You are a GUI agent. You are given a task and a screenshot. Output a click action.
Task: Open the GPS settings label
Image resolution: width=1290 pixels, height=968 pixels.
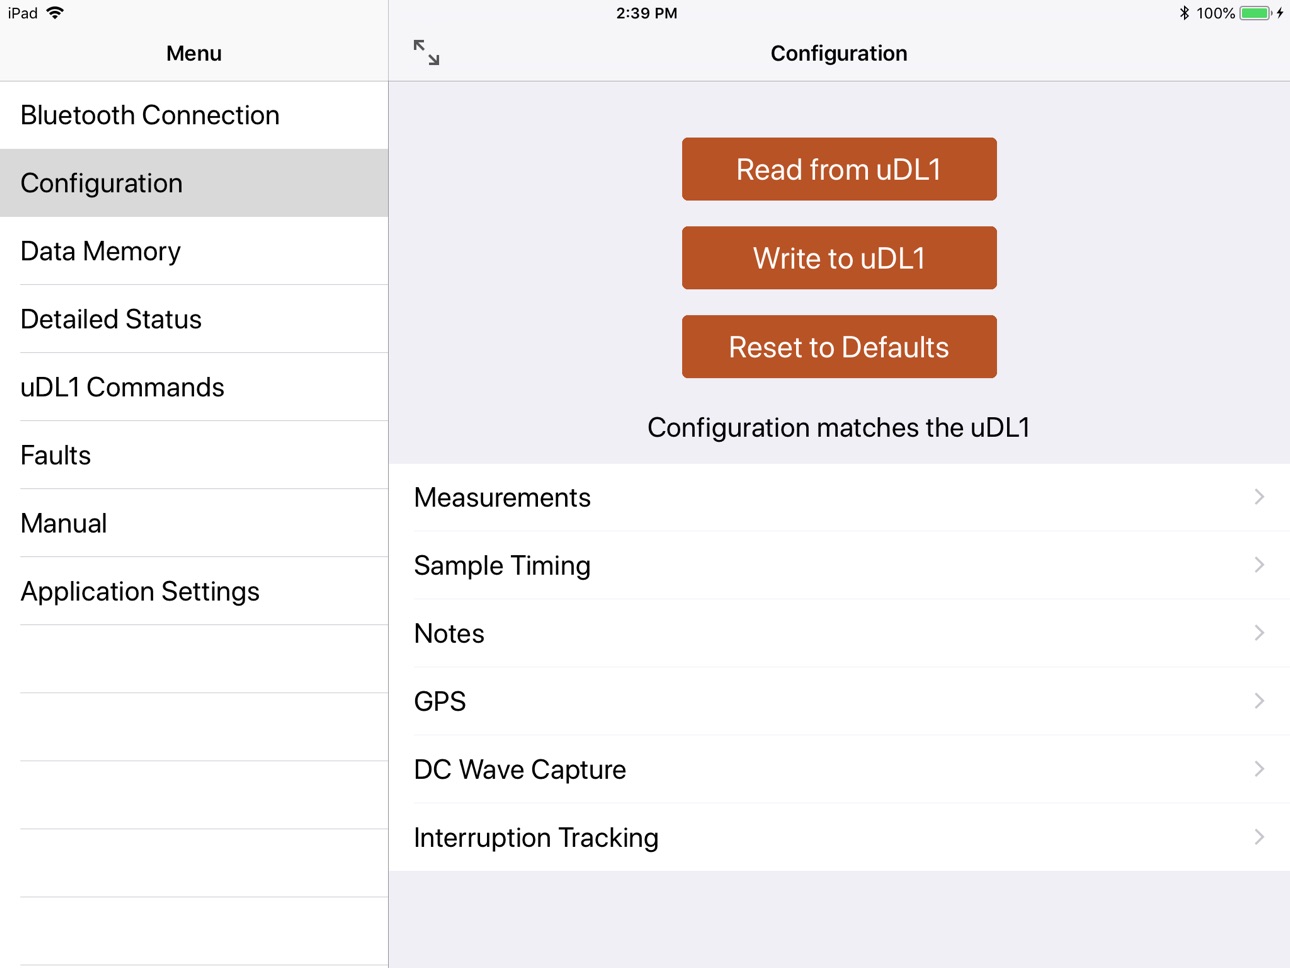pyautogui.click(x=440, y=701)
